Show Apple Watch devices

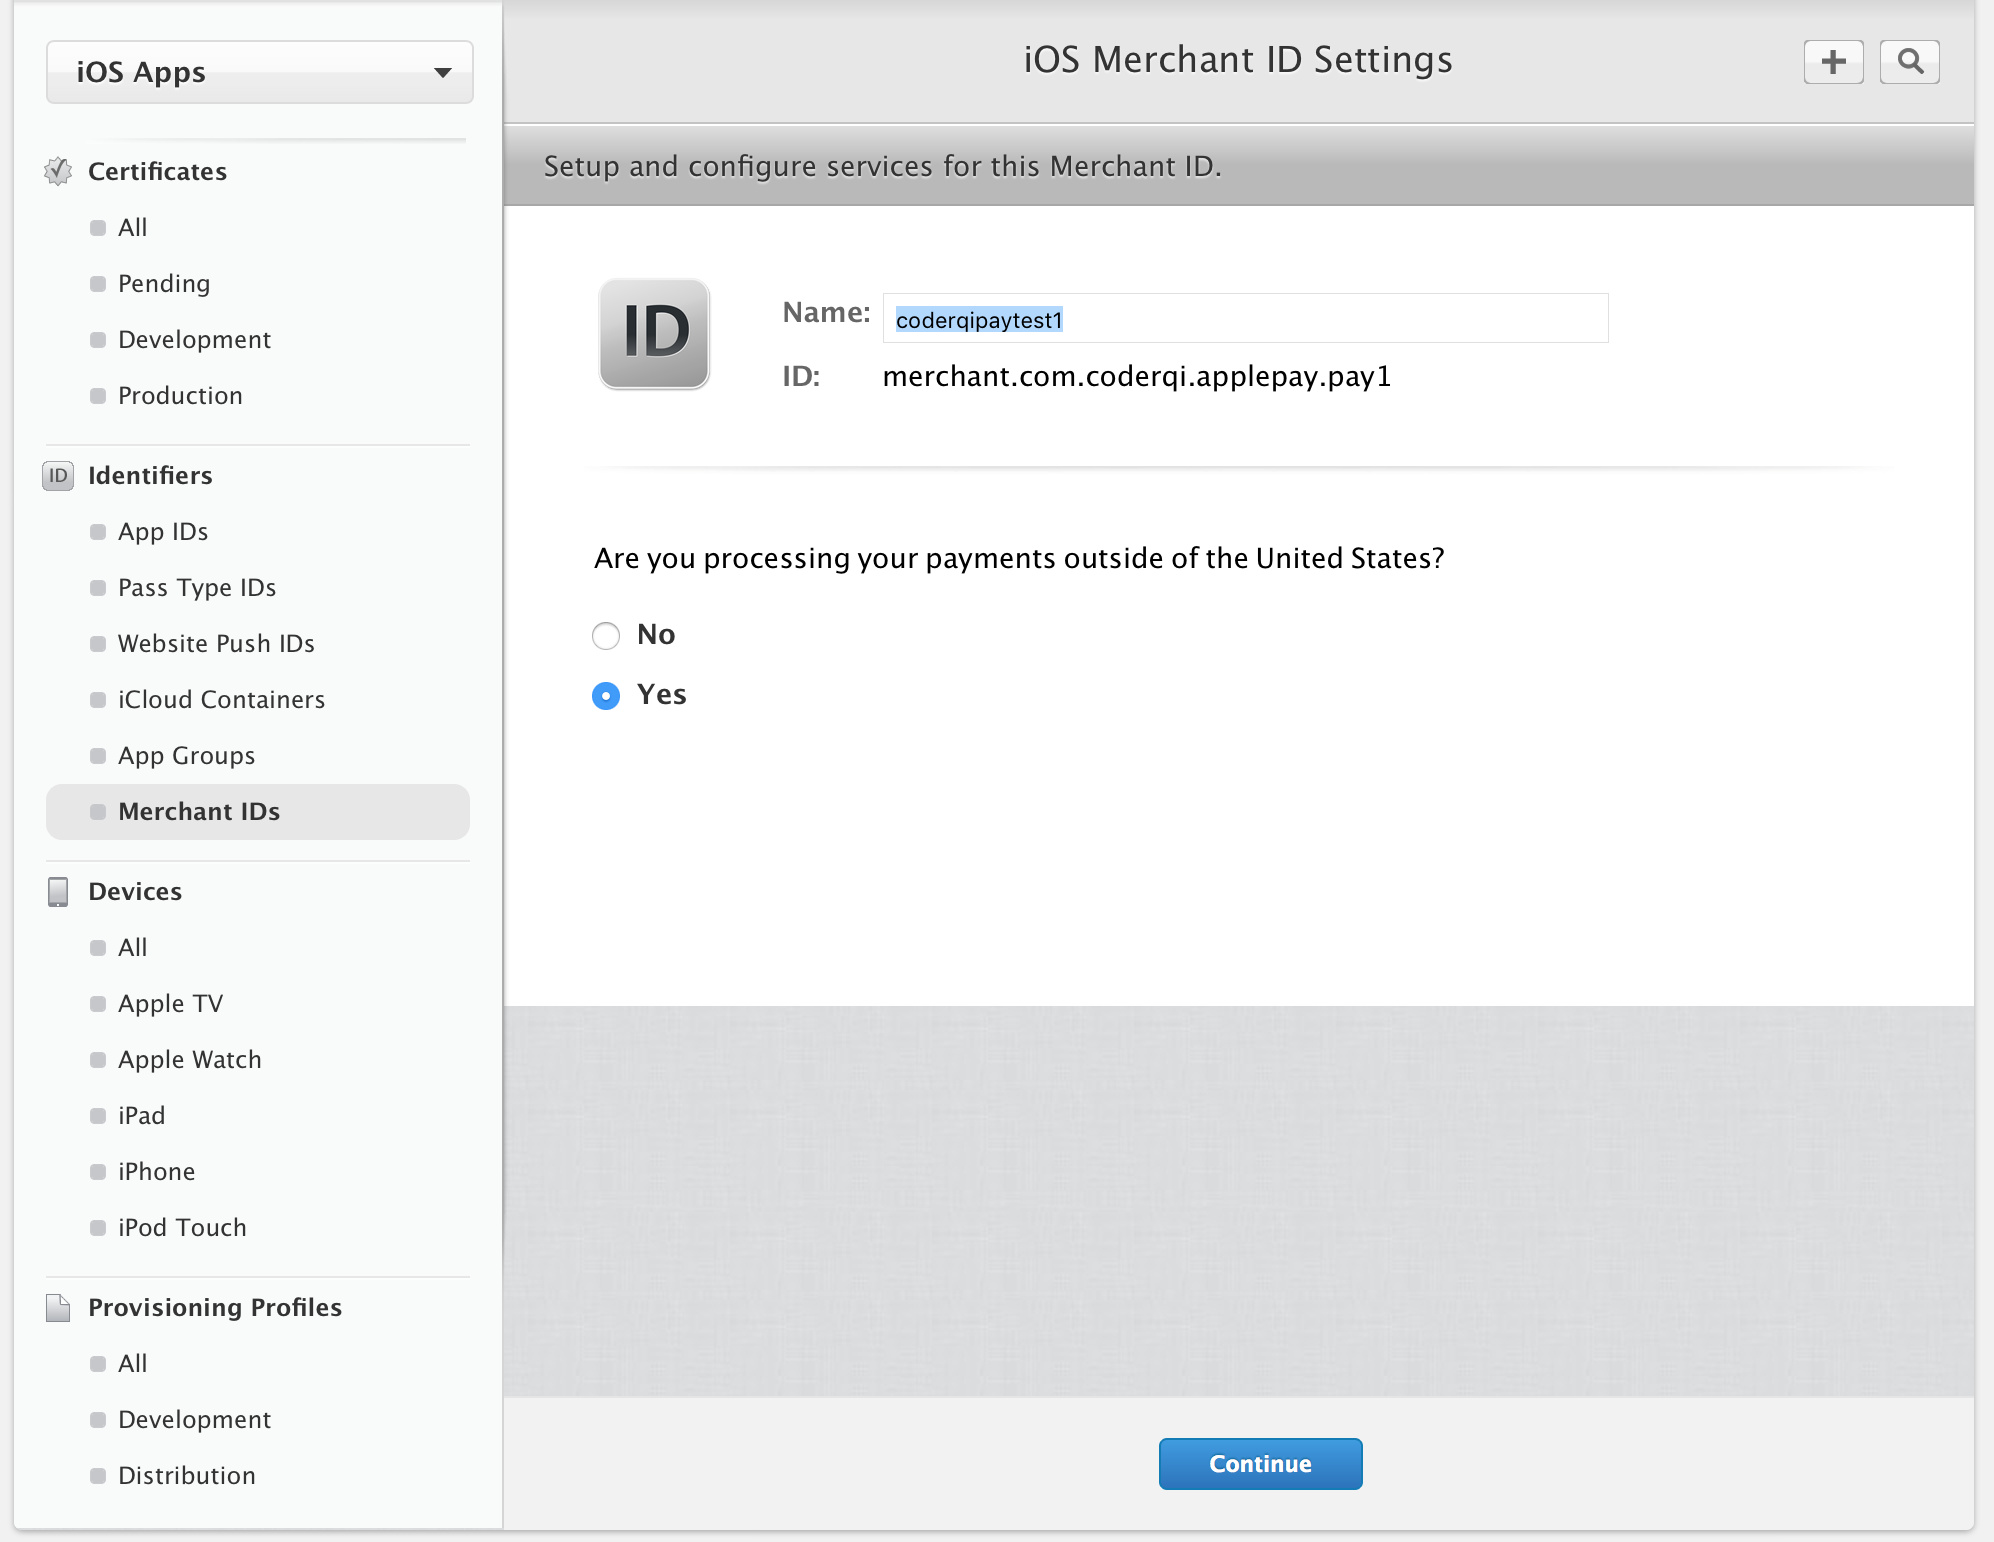(x=189, y=1059)
